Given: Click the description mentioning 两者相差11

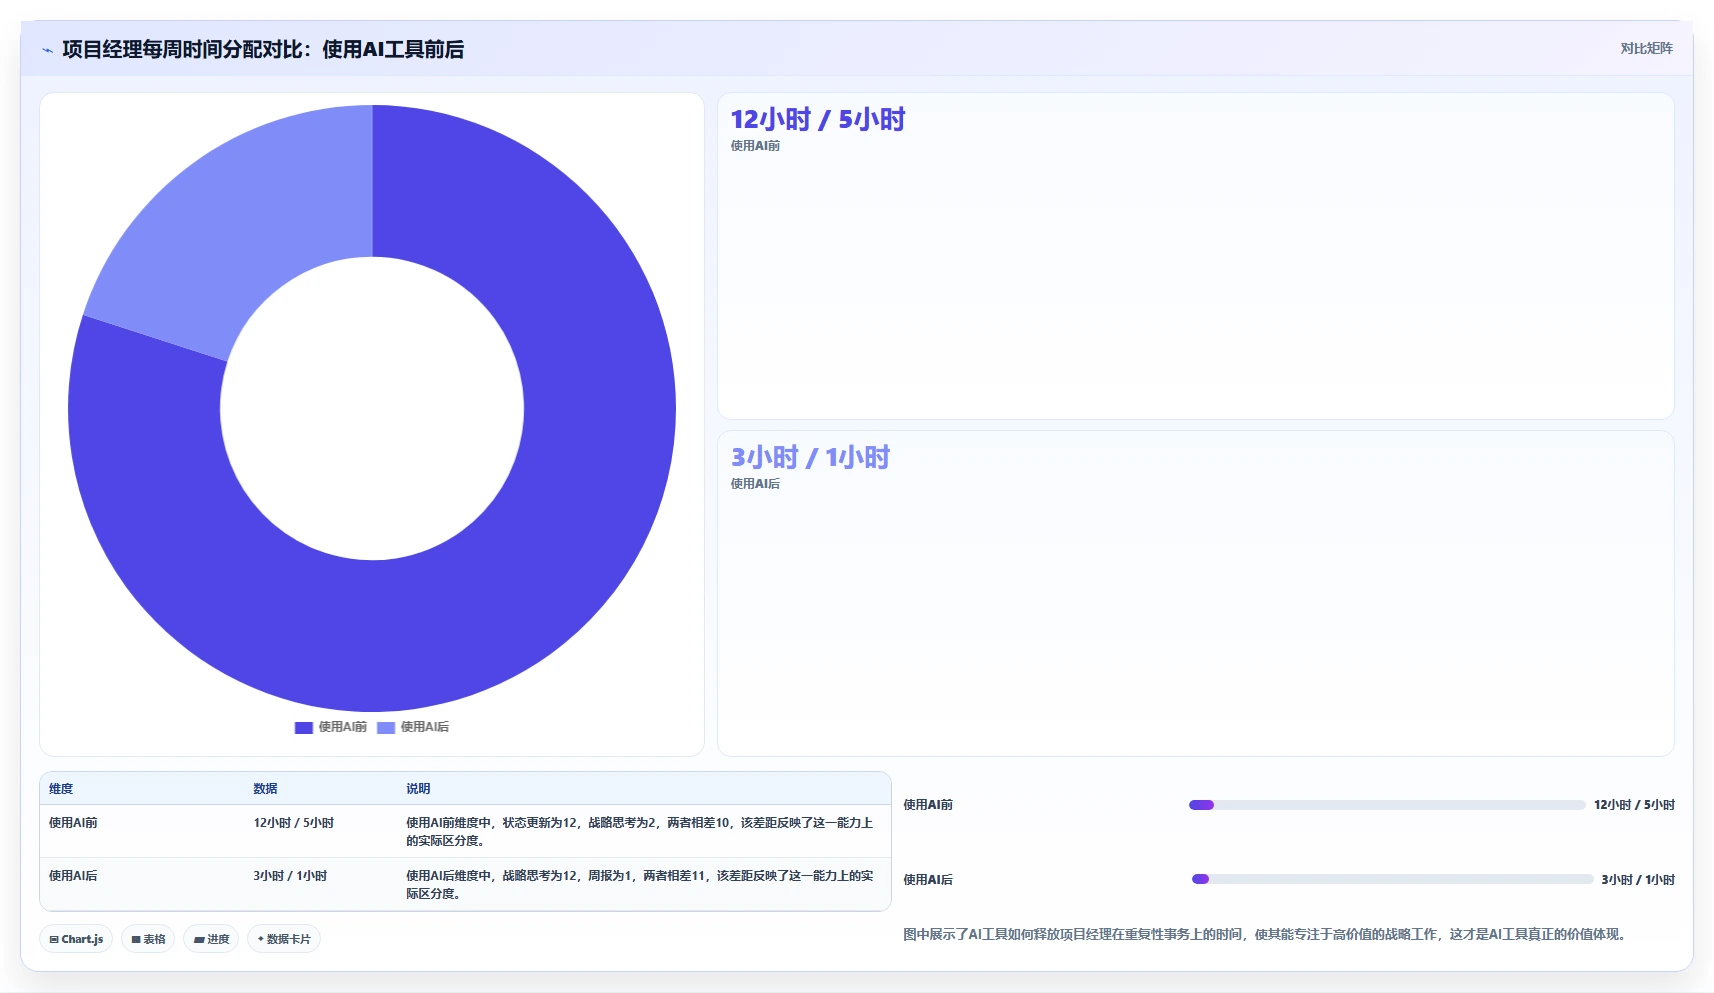Looking at the screenshot, I should pos(640,885).
